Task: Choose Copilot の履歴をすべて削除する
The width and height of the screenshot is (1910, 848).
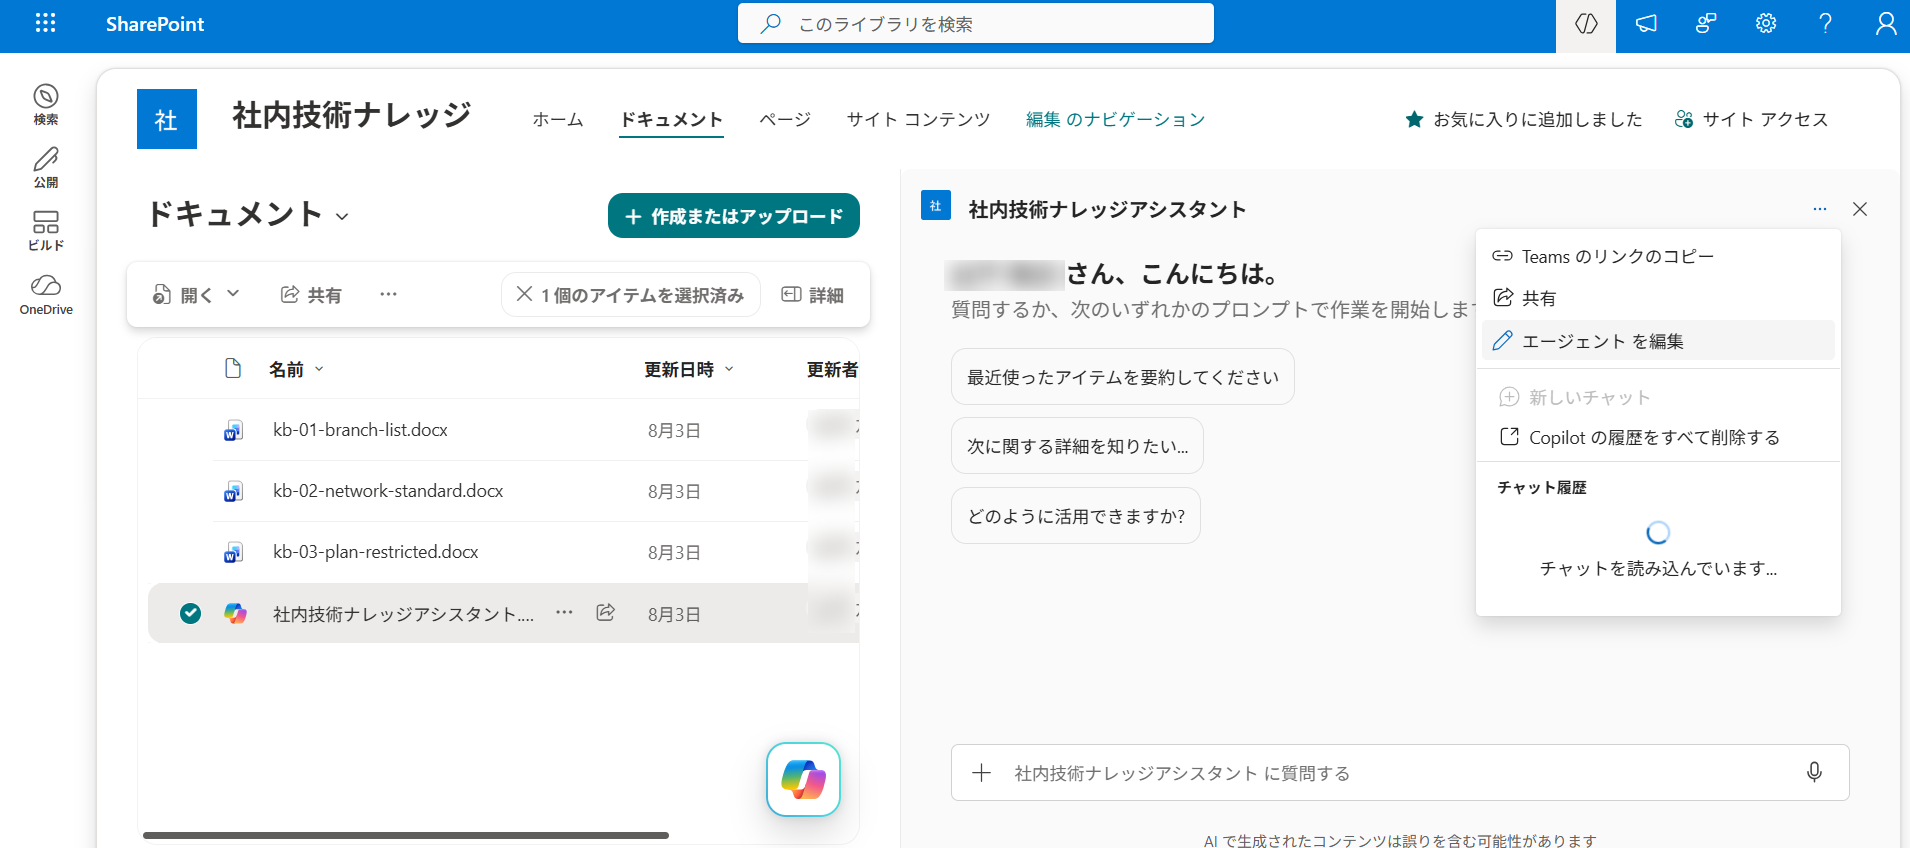Action: (x=1658, y=437)
